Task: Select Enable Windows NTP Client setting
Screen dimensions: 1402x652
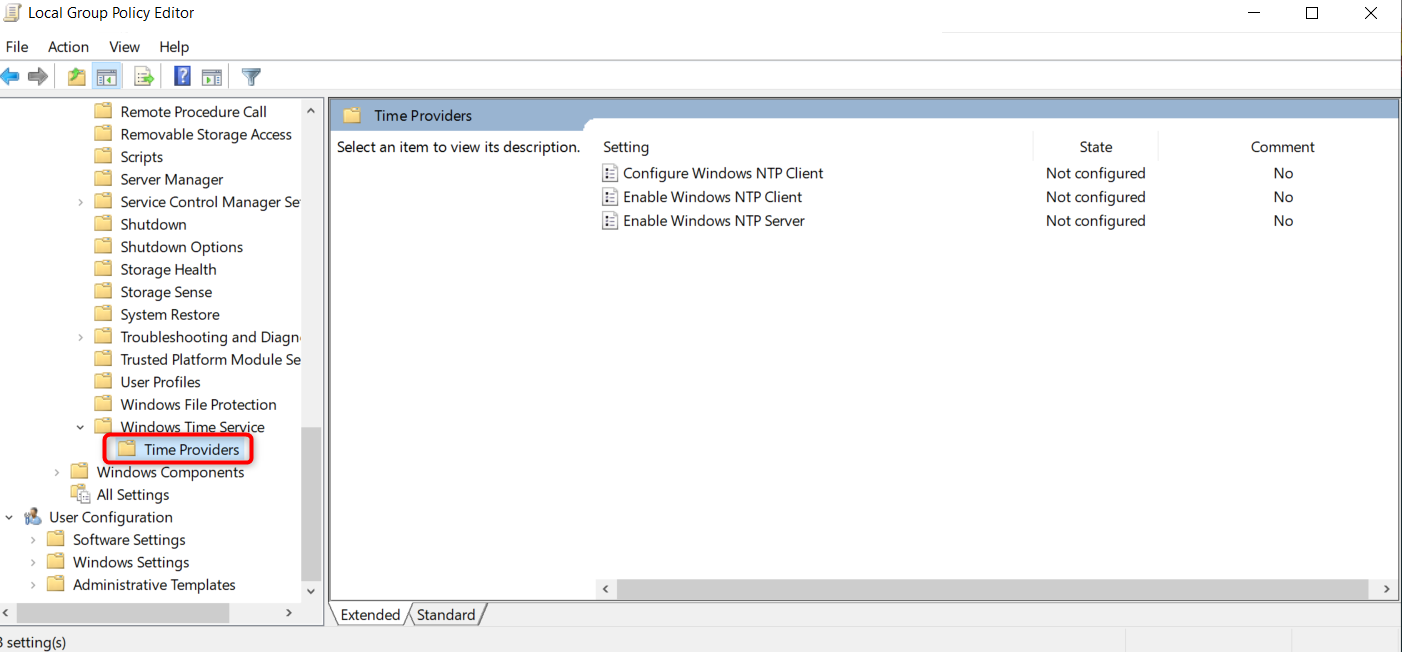Action: [x=712, y=197]
